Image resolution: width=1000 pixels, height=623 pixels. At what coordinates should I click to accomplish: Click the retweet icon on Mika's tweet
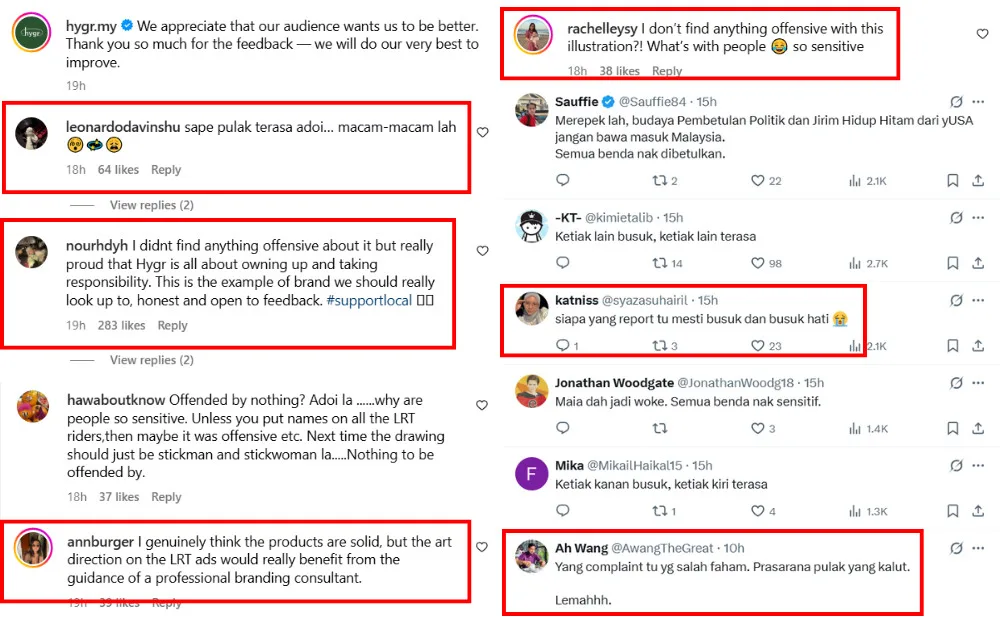click(x=659, y=512)
